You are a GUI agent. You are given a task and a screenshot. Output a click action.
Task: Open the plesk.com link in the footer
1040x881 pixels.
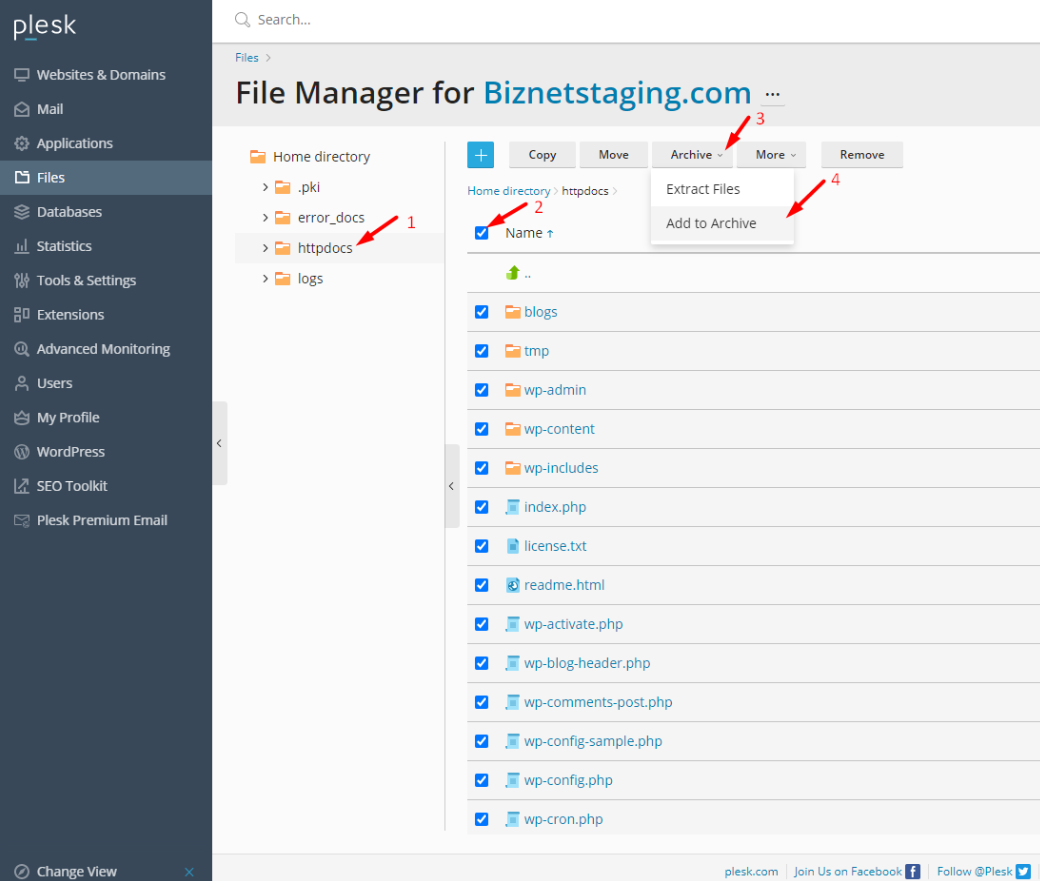click(x=751, y=871)
